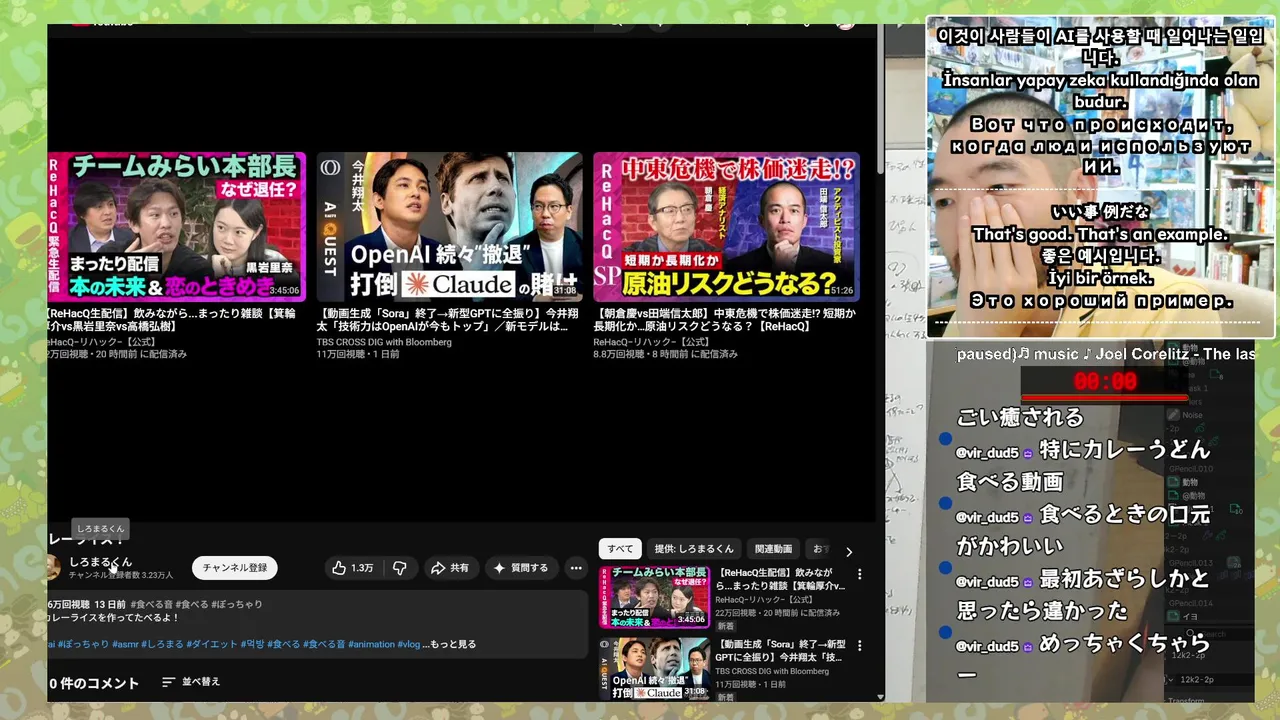The height and width of the screenshot is (720, 1280).
Task: Click the 0 件のコメント heading
Action: click(x=94, y=683)
